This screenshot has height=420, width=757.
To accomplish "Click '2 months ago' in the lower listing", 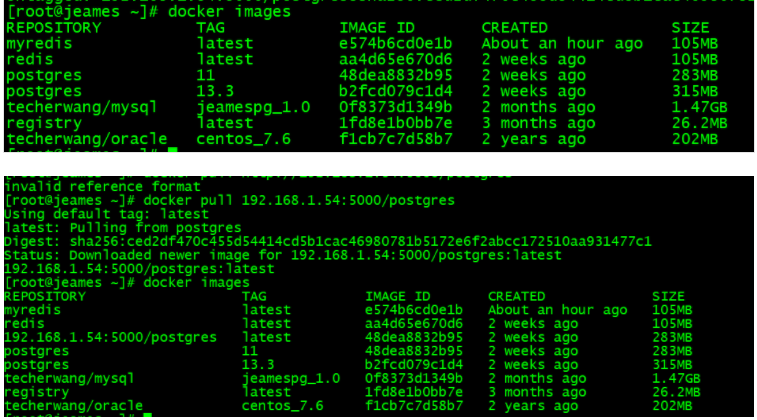I will 537,378.
